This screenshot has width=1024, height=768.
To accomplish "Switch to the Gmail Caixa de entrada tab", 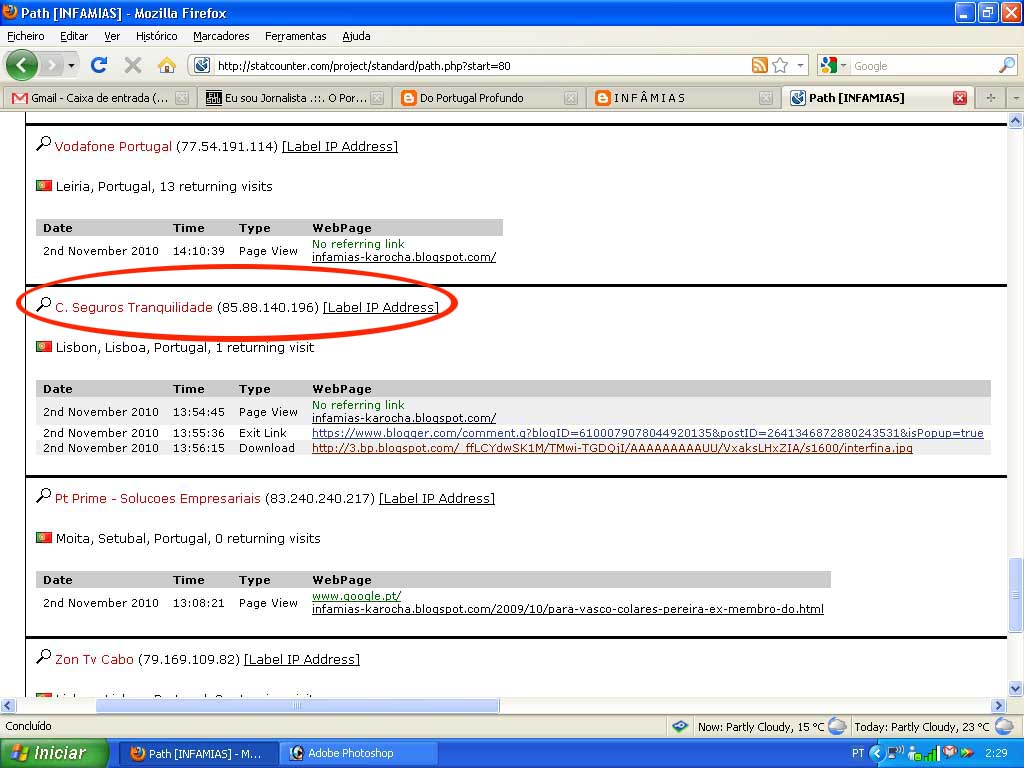I will coord(99,98).
